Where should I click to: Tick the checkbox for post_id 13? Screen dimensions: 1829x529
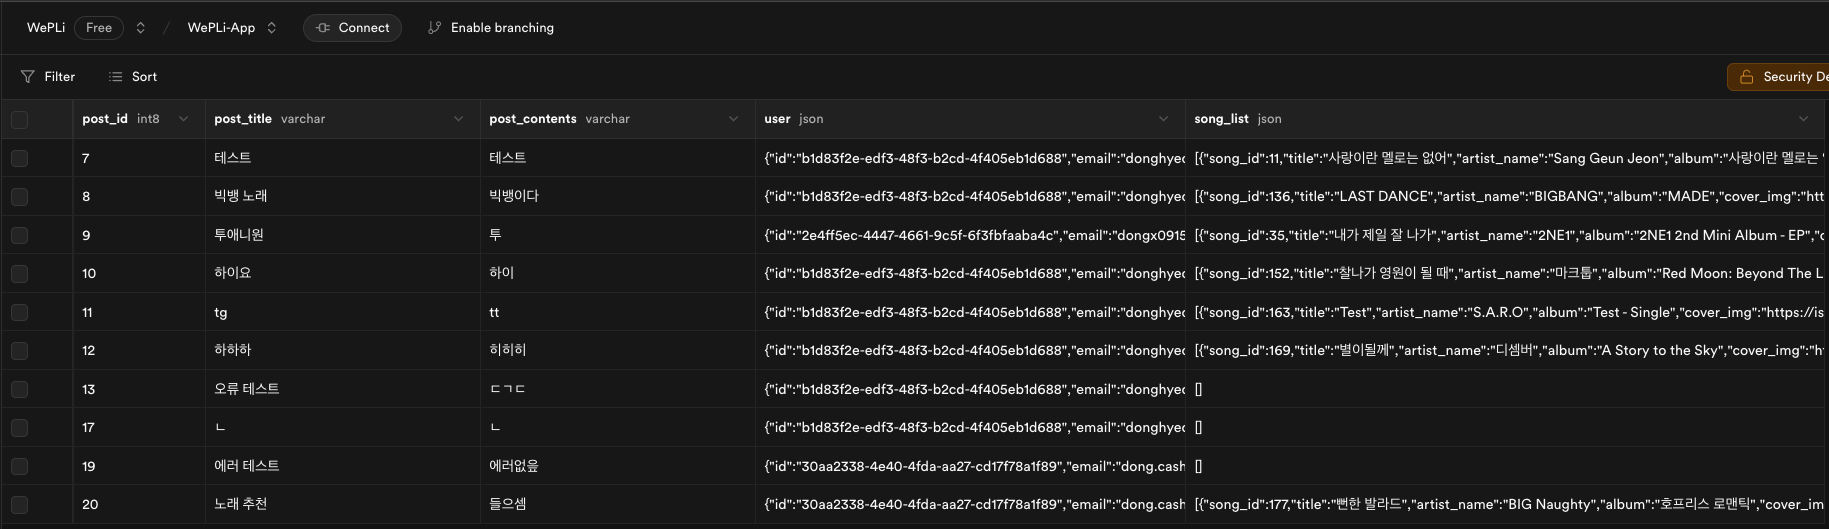point(20,389)
